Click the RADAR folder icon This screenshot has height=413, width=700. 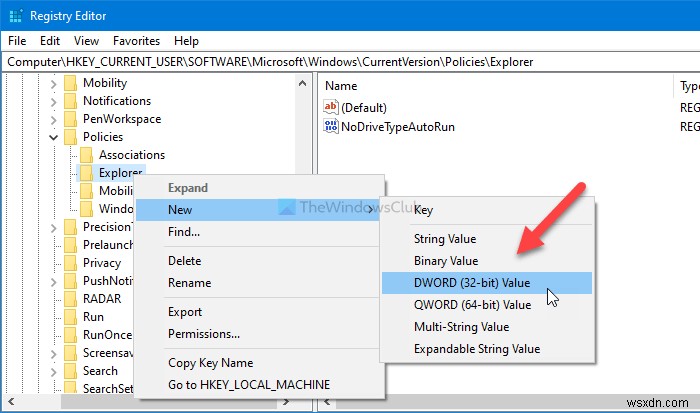coord(71,299)
